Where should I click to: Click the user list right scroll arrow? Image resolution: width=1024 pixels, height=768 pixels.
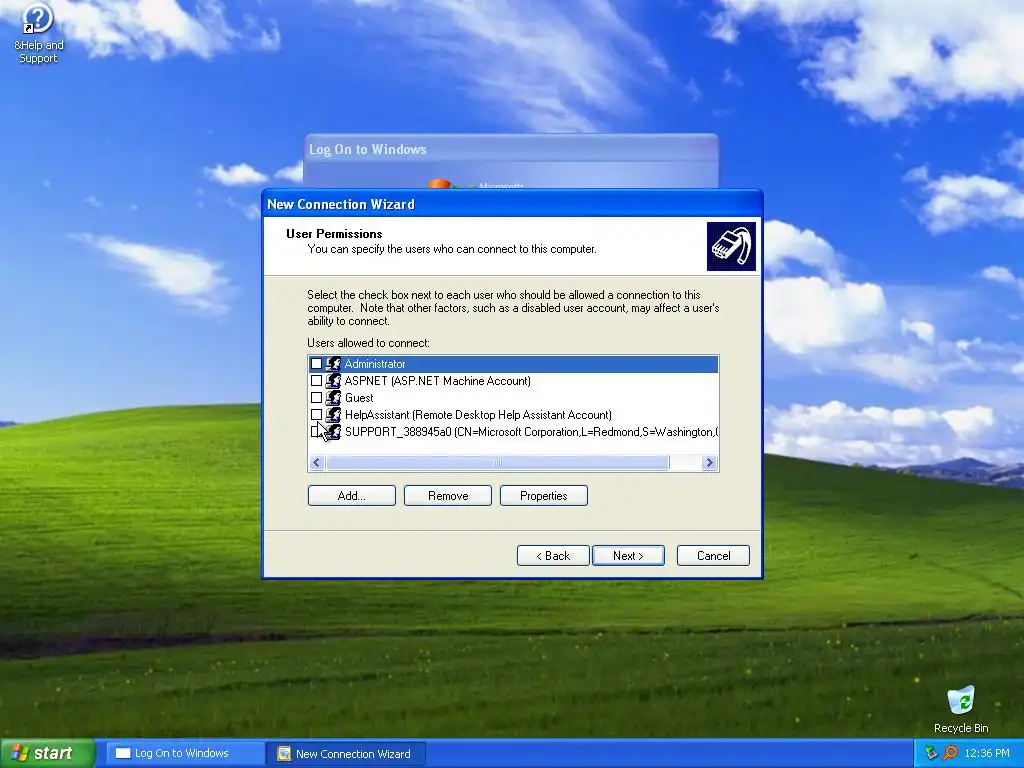click(x=709, y=463)
